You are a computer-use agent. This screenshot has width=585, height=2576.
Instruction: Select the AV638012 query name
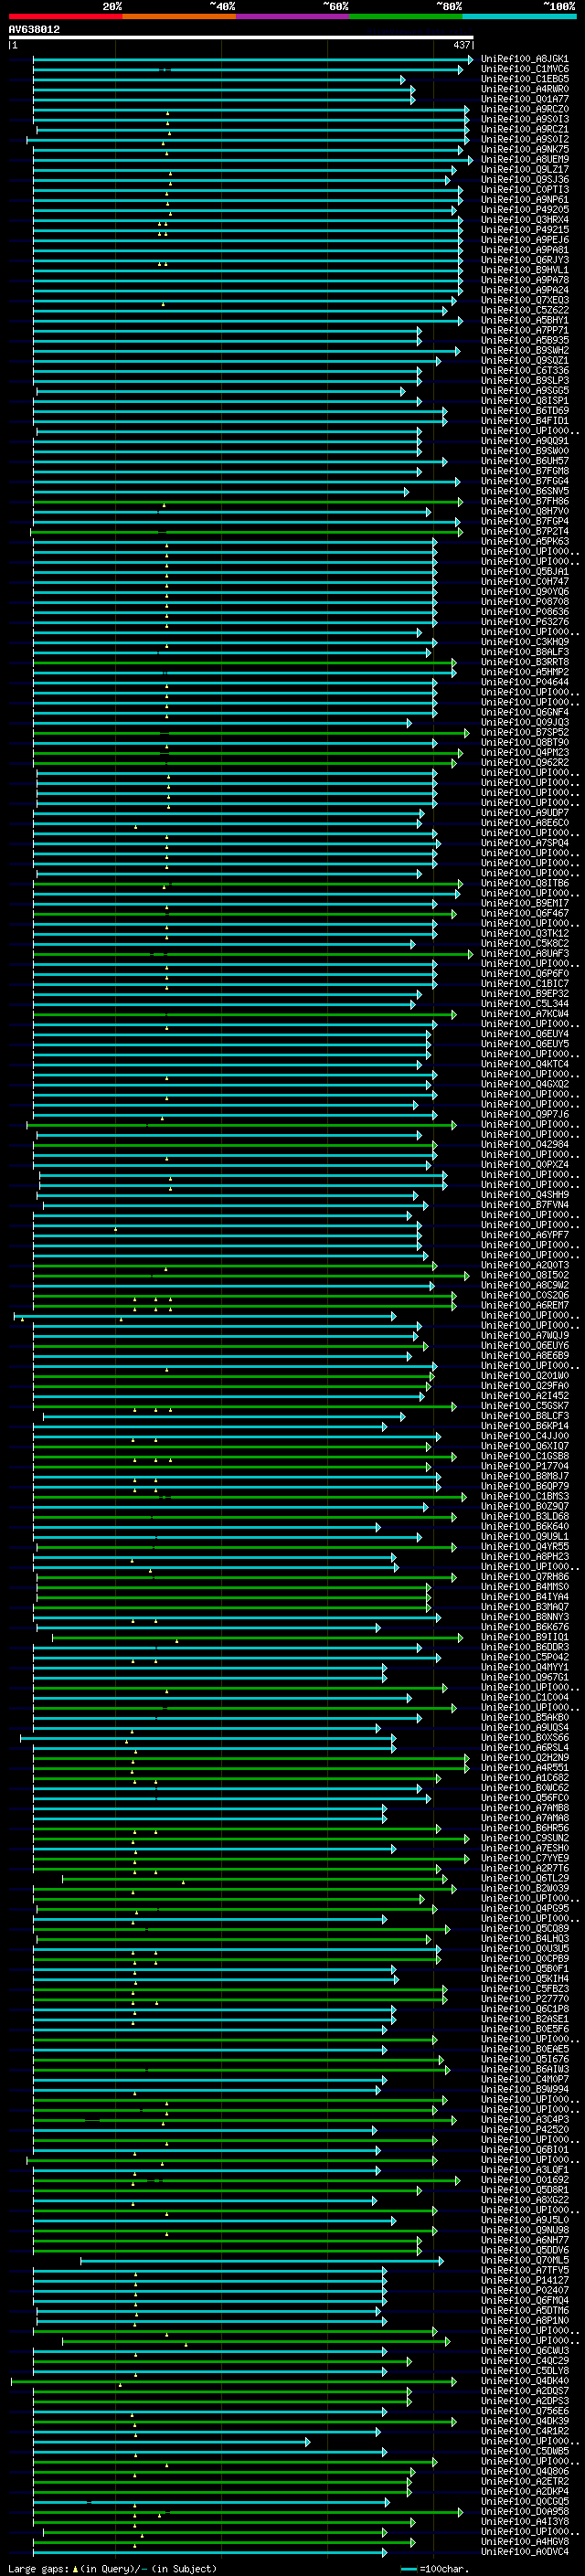pyautogui.click(x=34, y=30)
